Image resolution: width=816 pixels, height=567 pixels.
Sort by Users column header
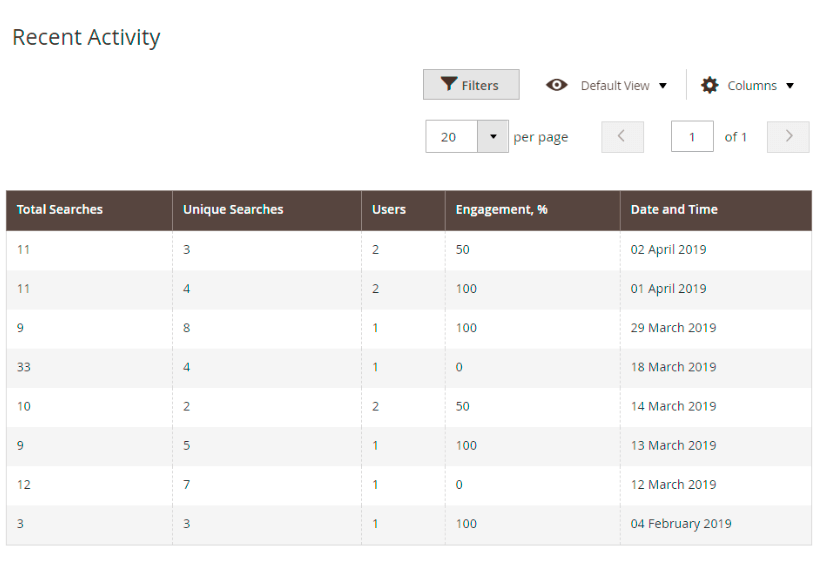[x=389, y=210]
